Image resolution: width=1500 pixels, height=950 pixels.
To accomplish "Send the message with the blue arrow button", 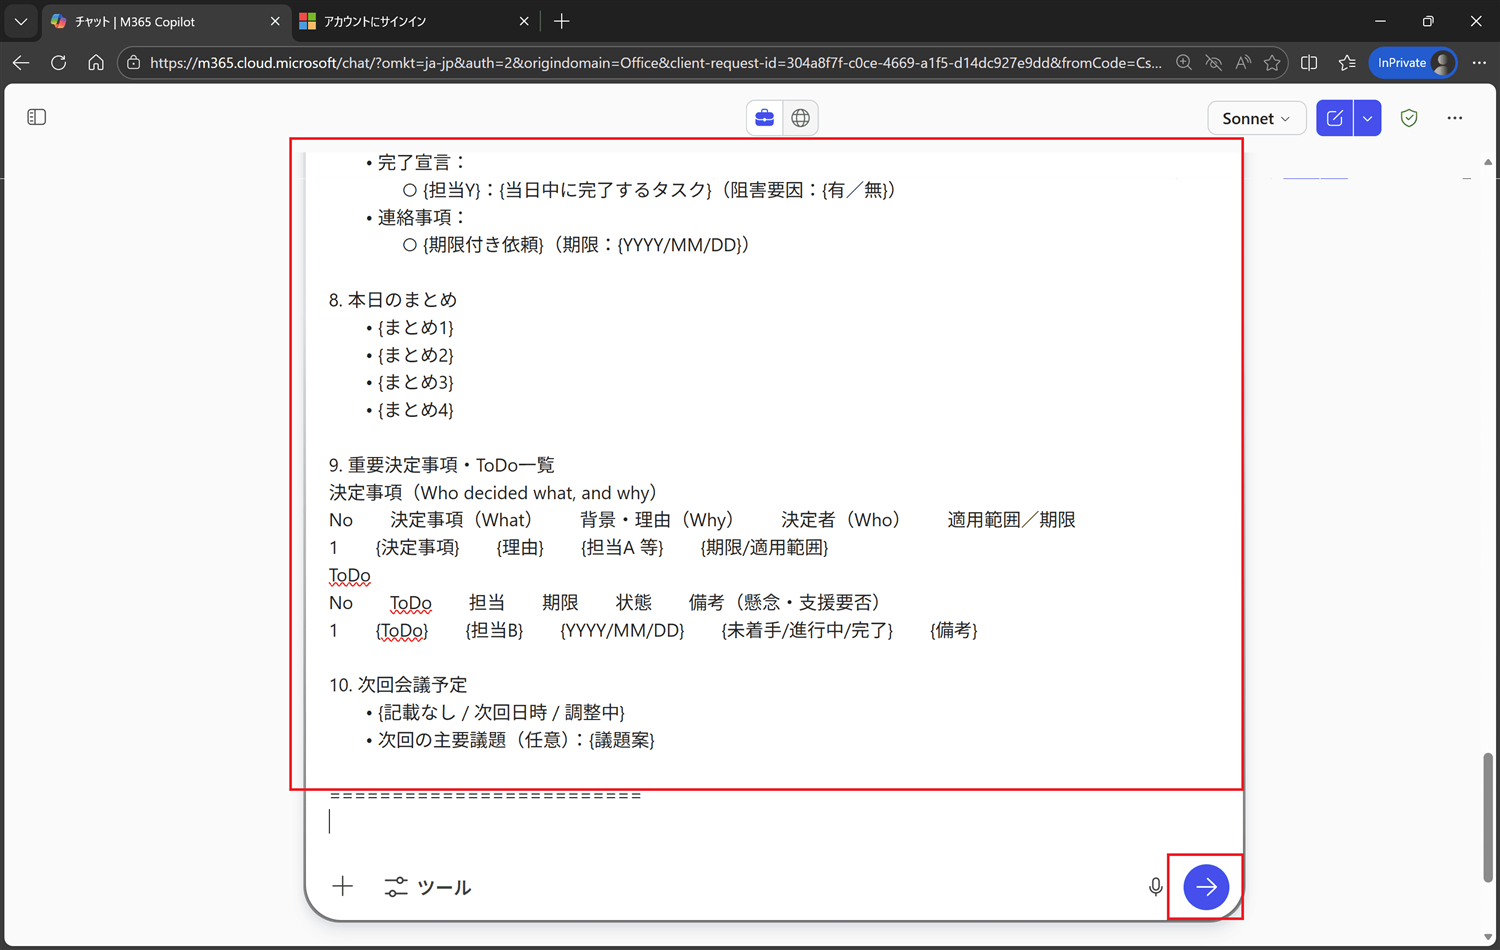I will click(x=1205, y=887).
